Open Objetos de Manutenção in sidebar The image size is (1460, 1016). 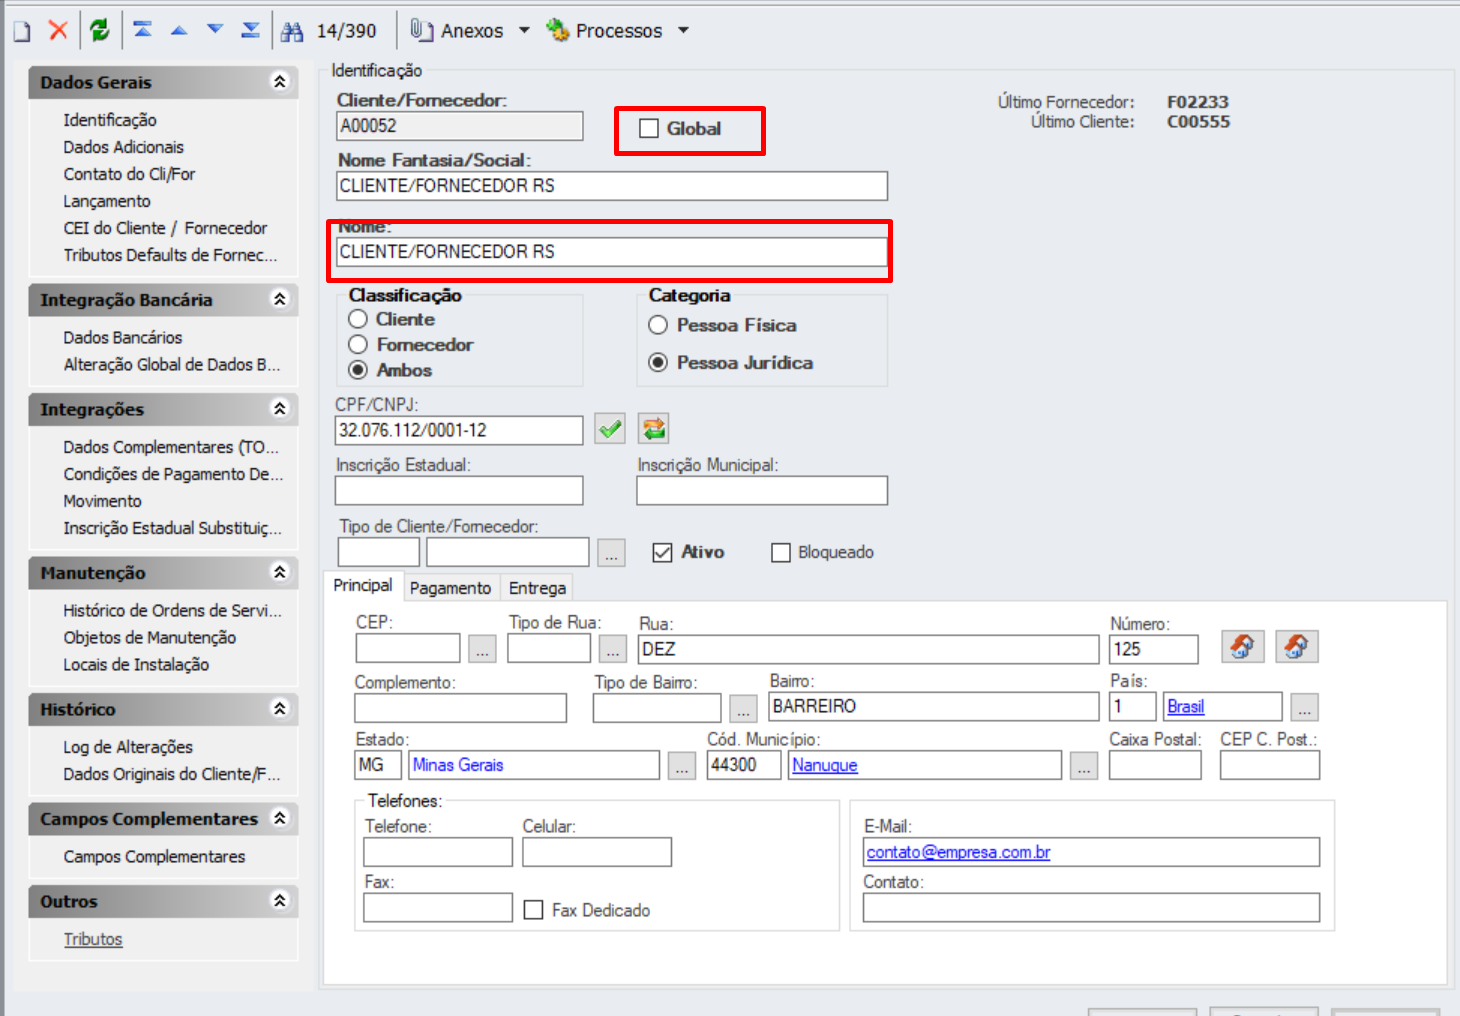click(x=150, y=638)
